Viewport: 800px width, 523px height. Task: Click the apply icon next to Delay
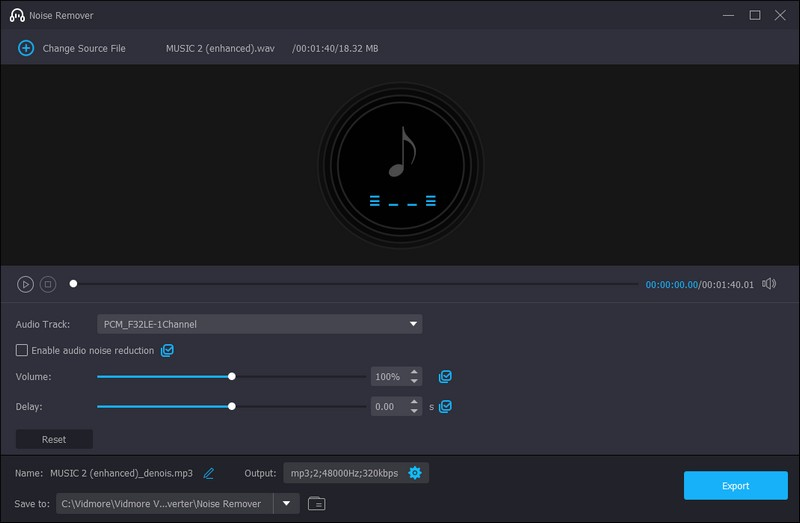(446, 407)
